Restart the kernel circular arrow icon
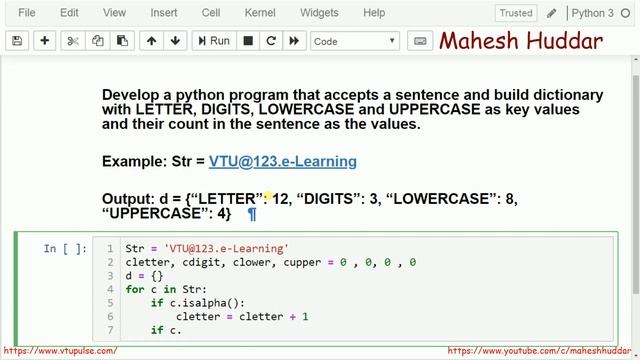Image resolution: width=640 pixels, height=360 pixels. (x=271, y=41)
